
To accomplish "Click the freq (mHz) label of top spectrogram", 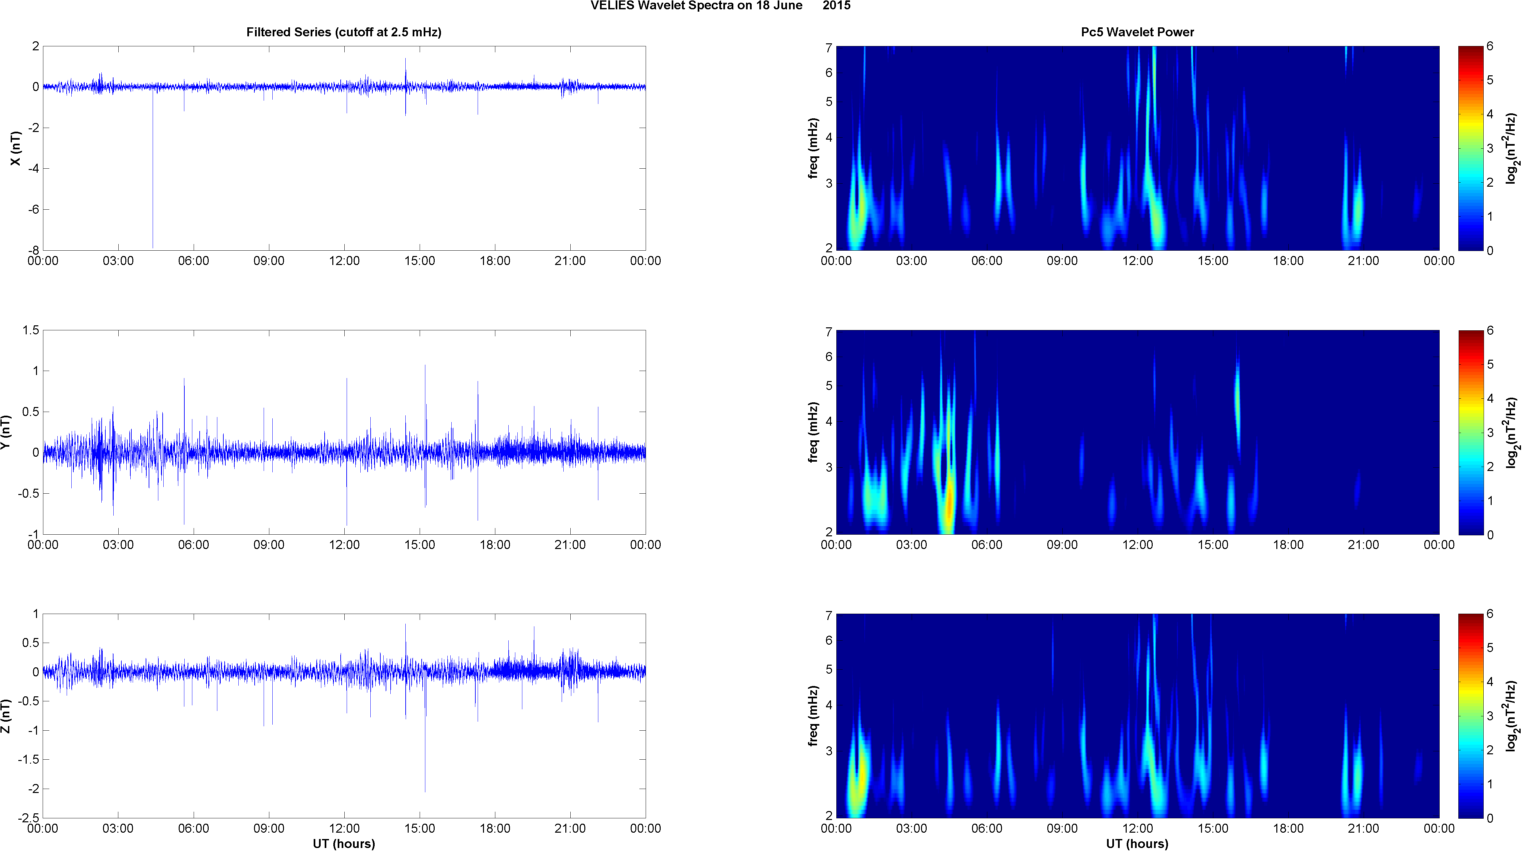I will point(814,148).
